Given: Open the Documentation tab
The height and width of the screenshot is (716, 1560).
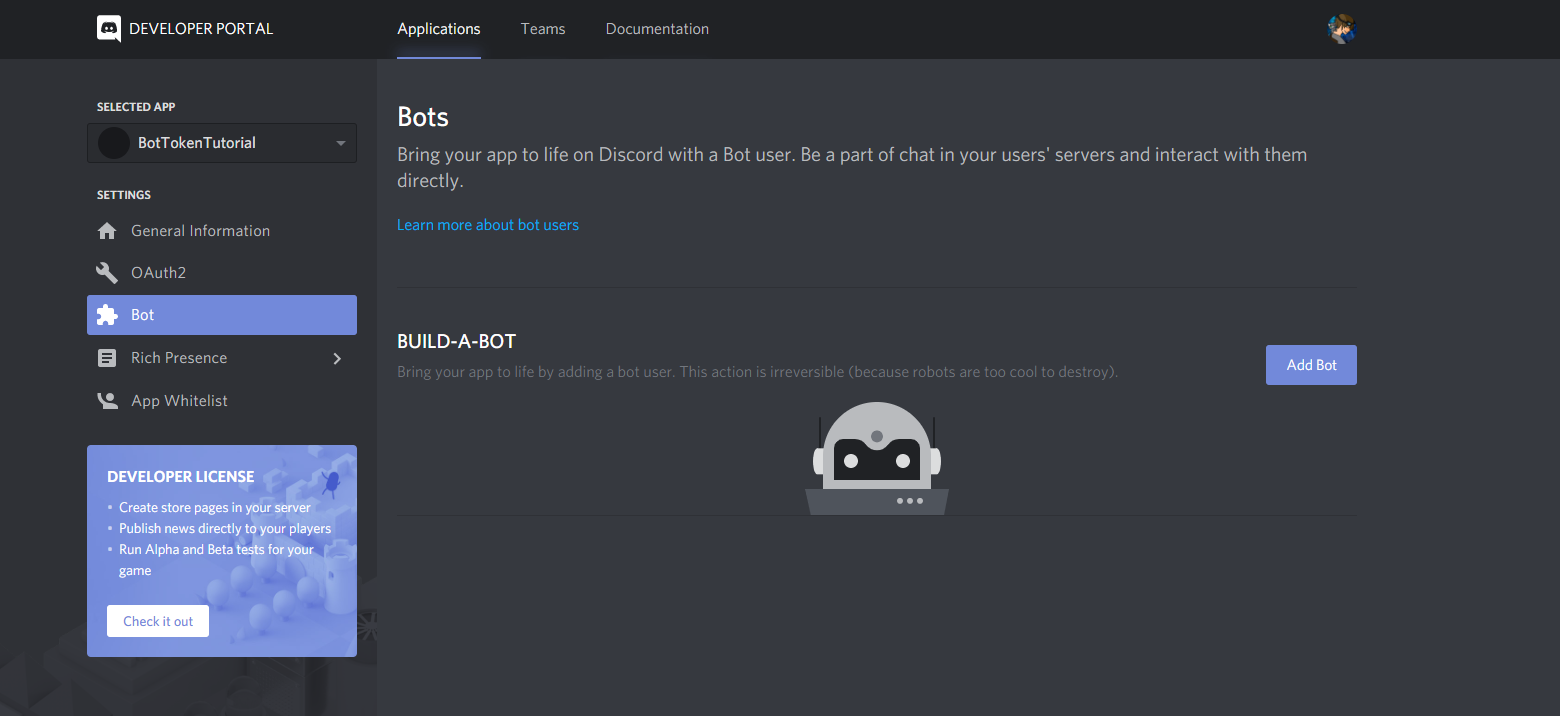Looking at the screenshot, I should (657, 29).
